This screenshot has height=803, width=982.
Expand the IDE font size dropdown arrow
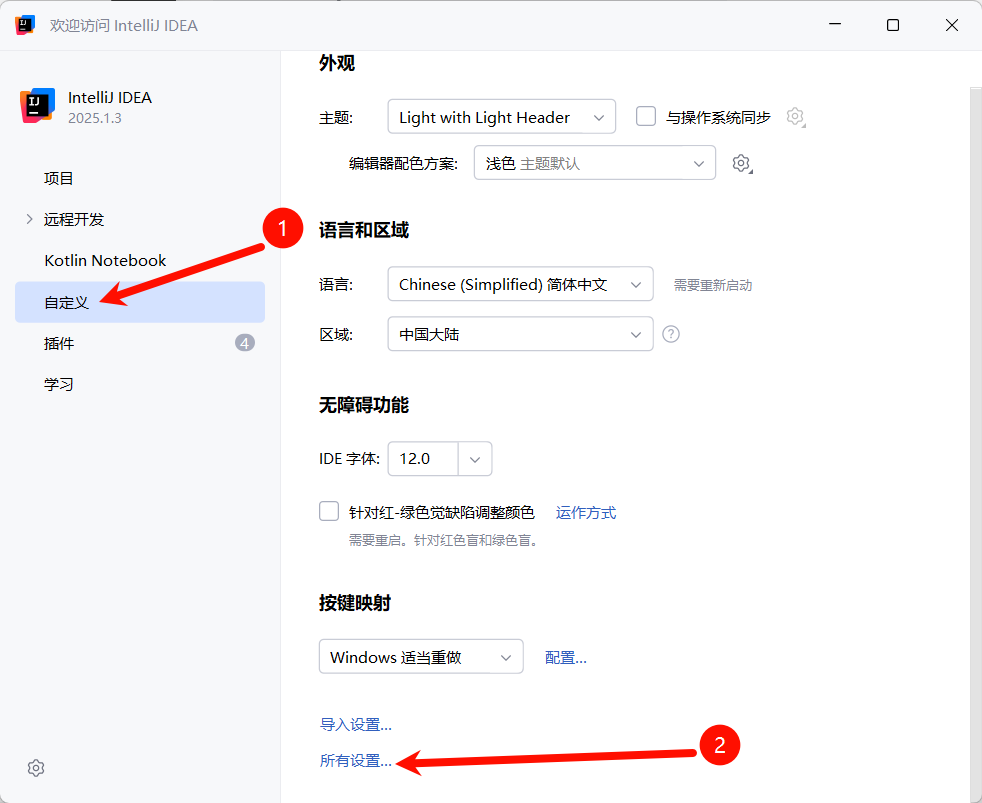[475, 459]
